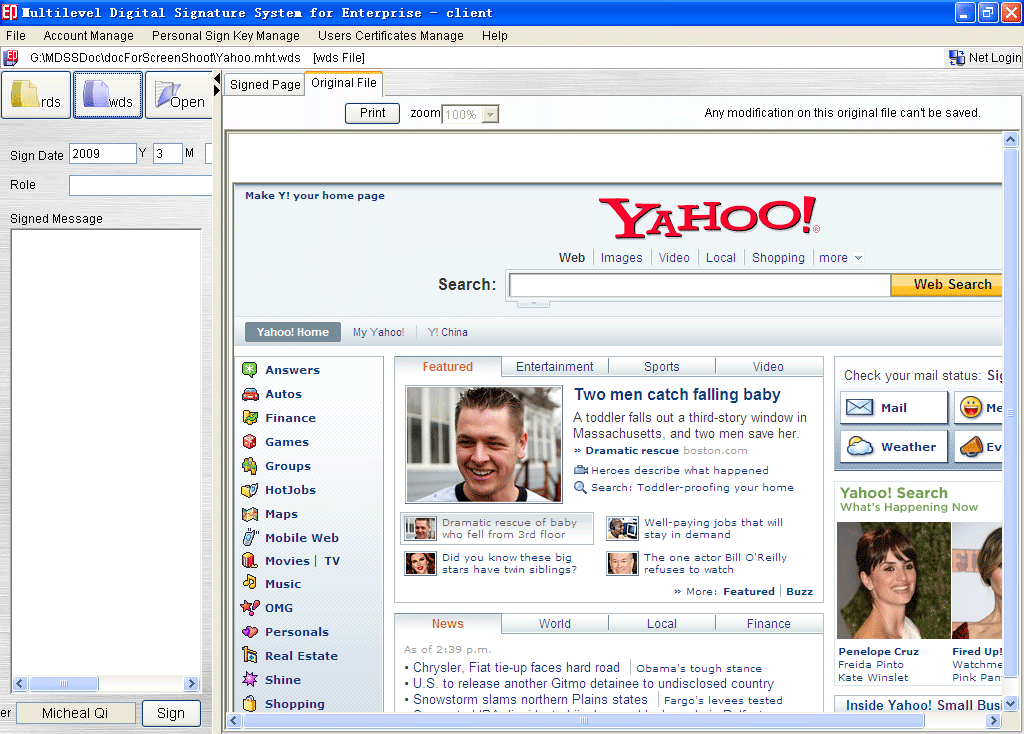Click the Print button

[x=372, y=113]
